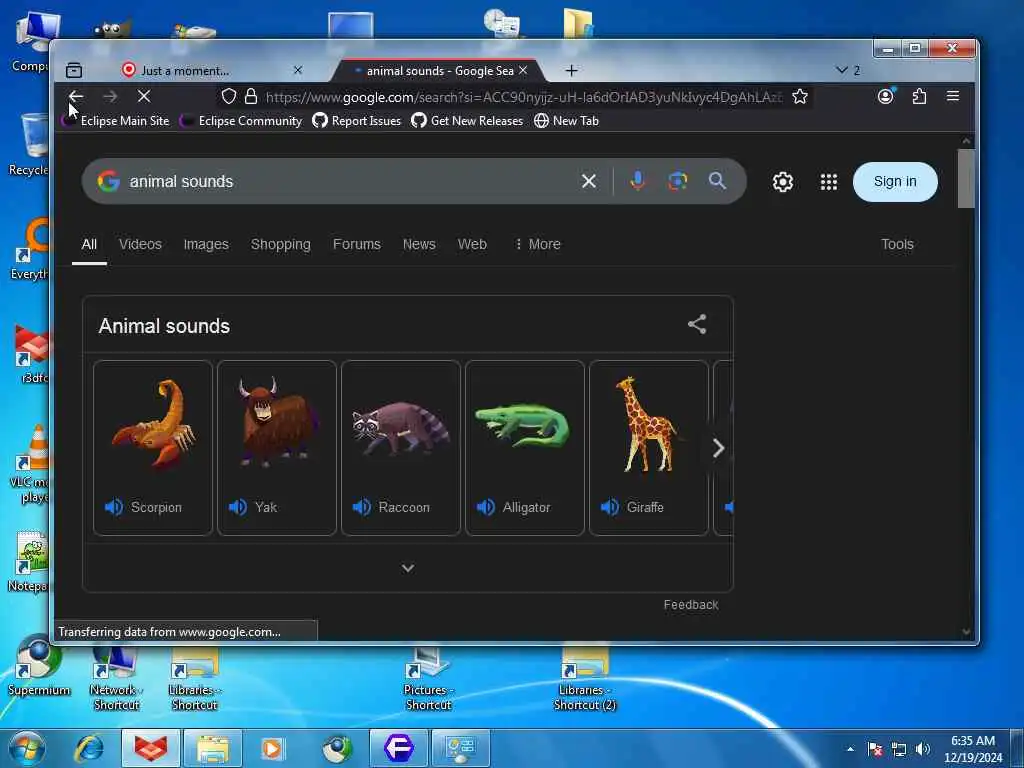Viewport: 1024px width, 768px height.
Task: Open the Firefox account profile icon
Action: click(x=886, y=97)
